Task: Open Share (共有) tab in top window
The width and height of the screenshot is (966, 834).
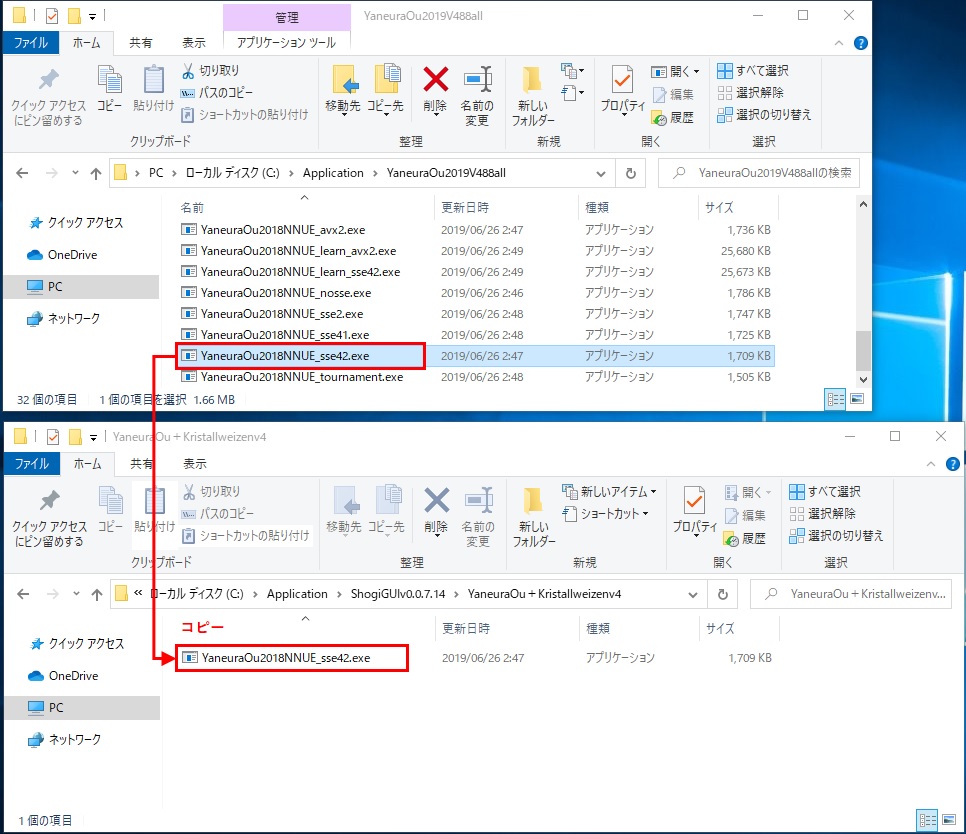Action: tap(140, 43)
